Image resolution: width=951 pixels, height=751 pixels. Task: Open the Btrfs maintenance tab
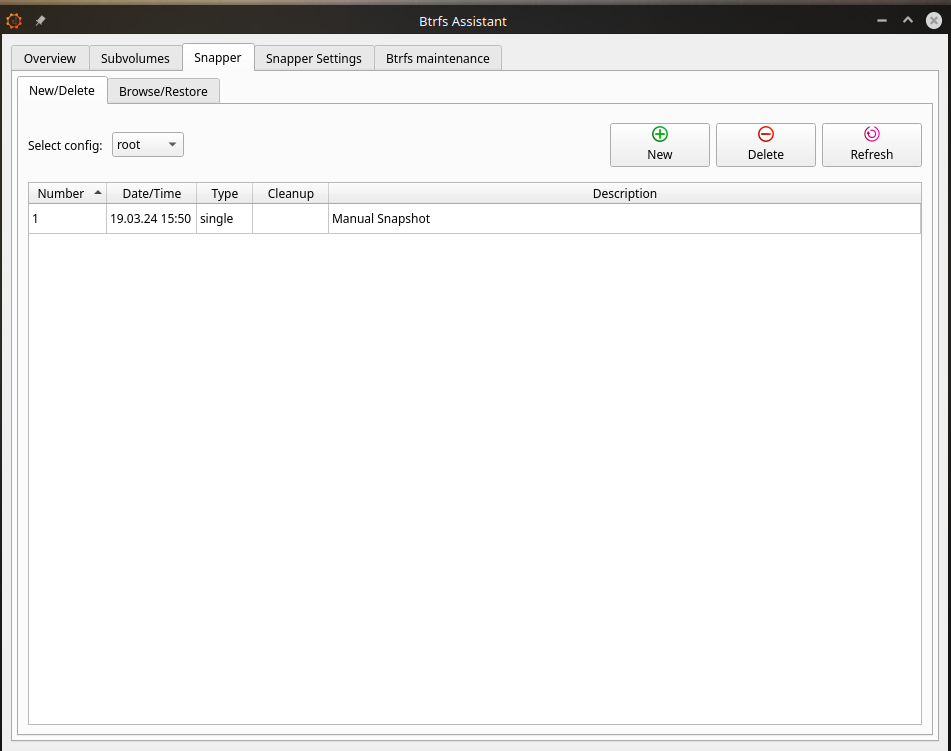438,59
